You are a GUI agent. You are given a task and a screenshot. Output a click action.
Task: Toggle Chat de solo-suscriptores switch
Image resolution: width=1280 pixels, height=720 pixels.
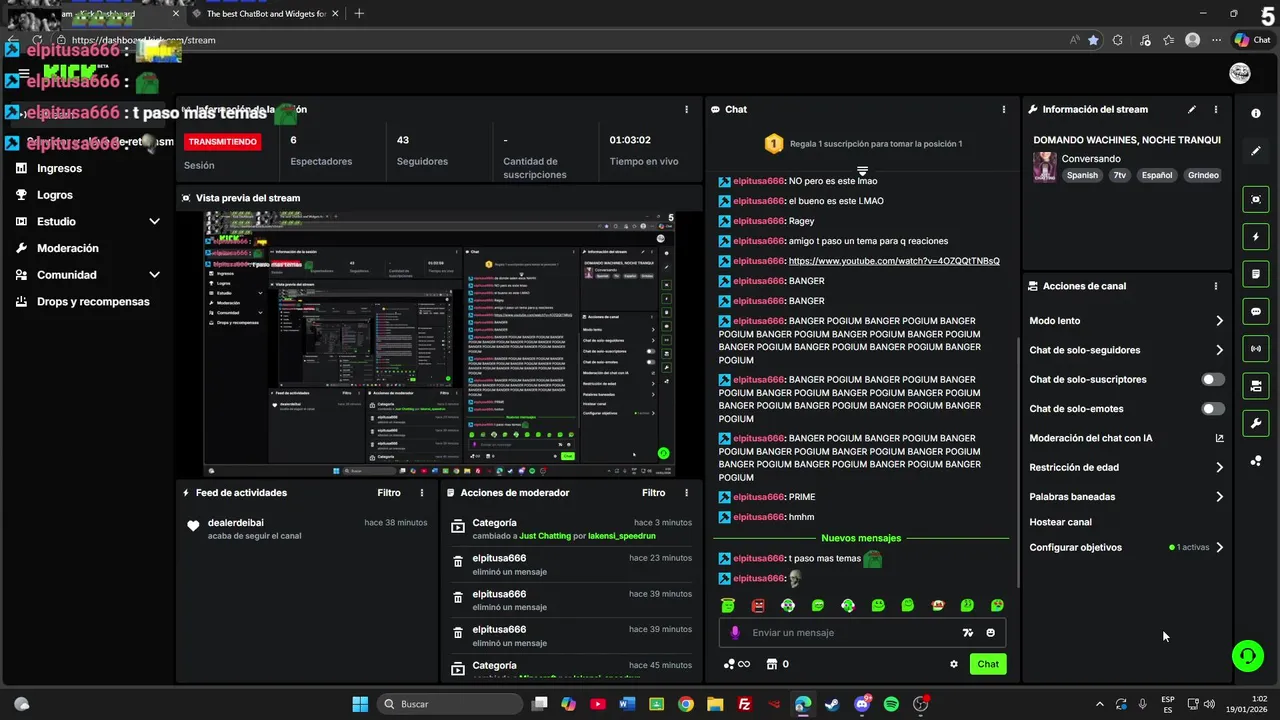click(1213, 380)
